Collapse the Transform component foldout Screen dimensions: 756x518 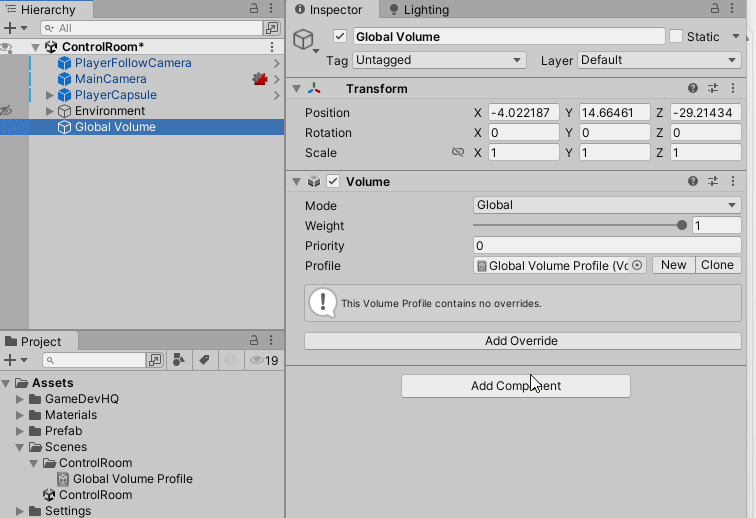coord(297,89)
